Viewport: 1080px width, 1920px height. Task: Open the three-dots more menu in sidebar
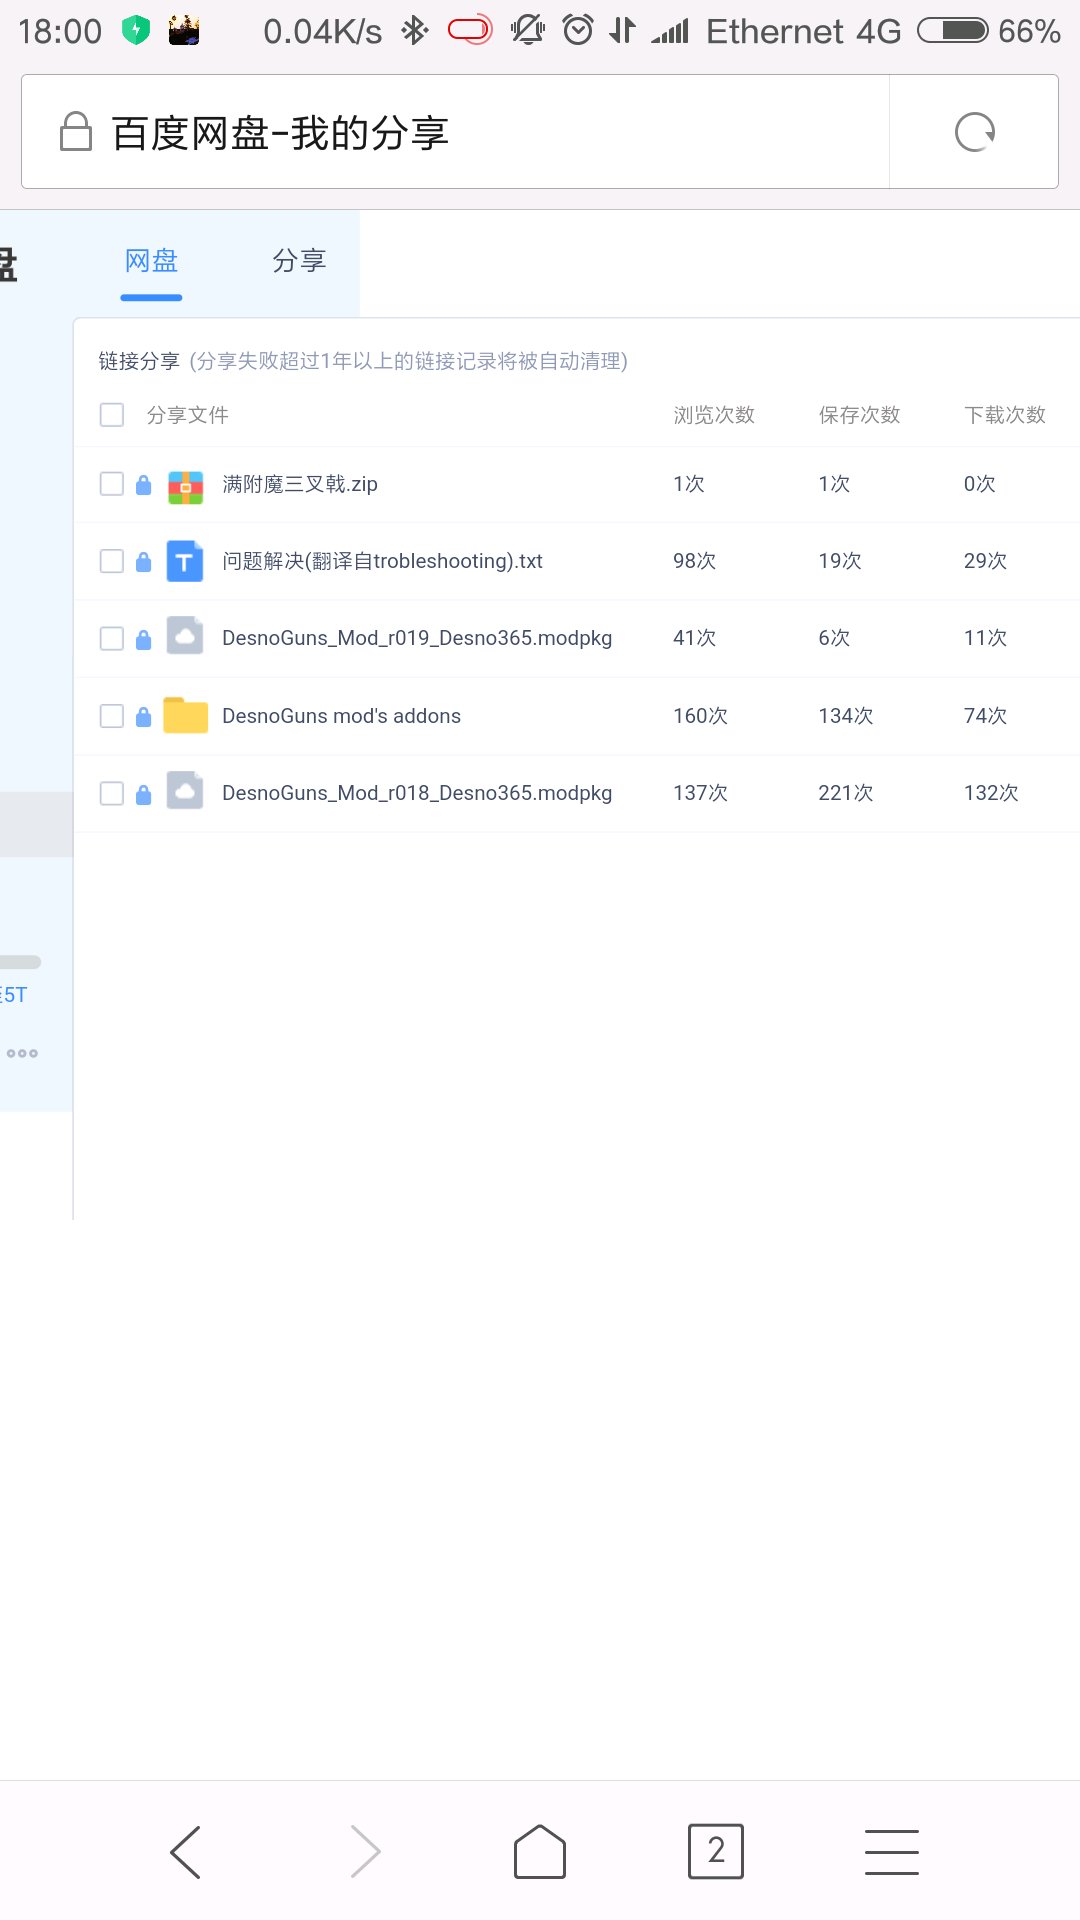[x=22, y=1053]
